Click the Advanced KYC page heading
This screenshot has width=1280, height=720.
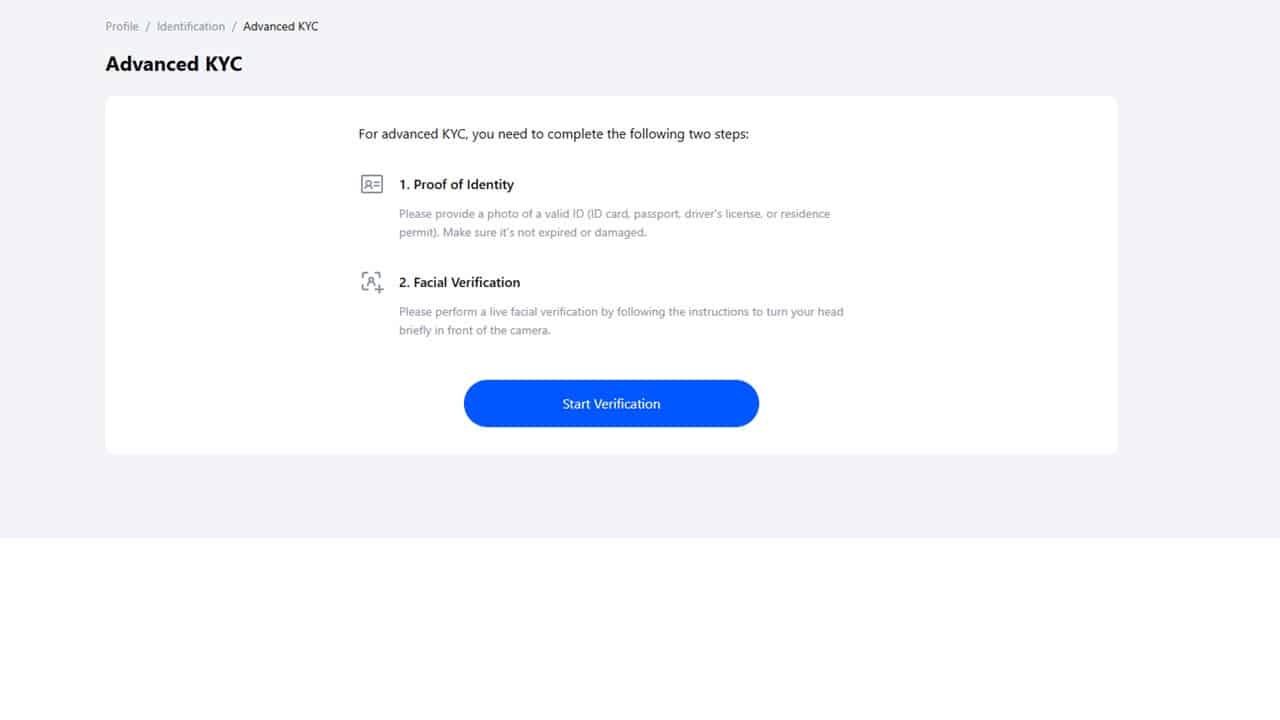tap(174, 64)
